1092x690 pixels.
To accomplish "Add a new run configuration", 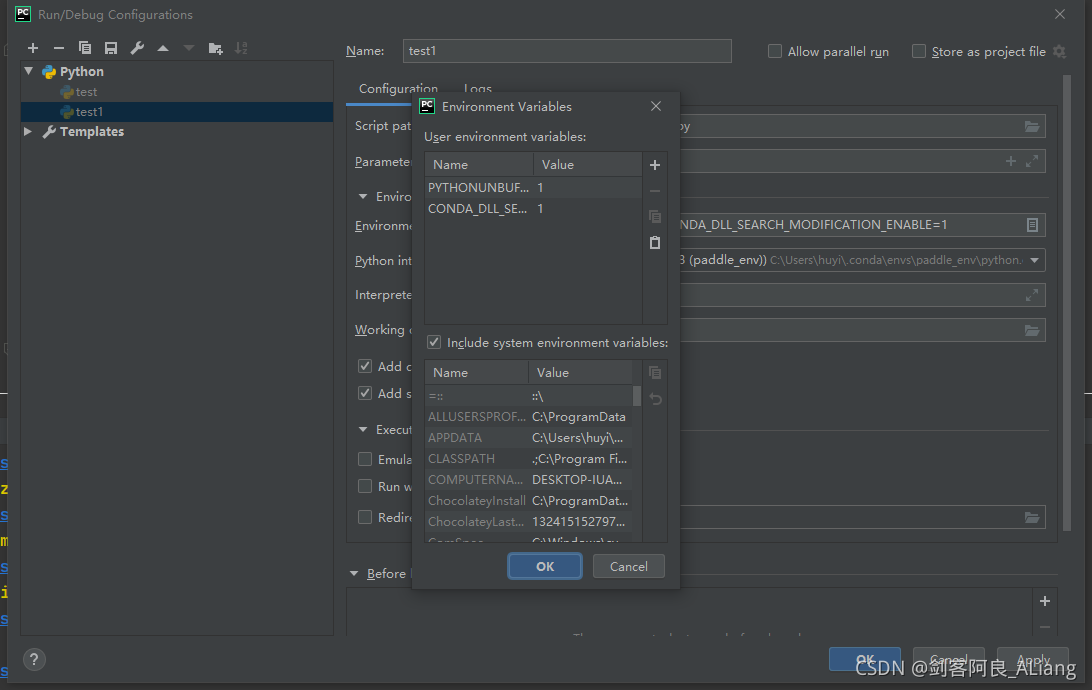I will coord(33,48).
